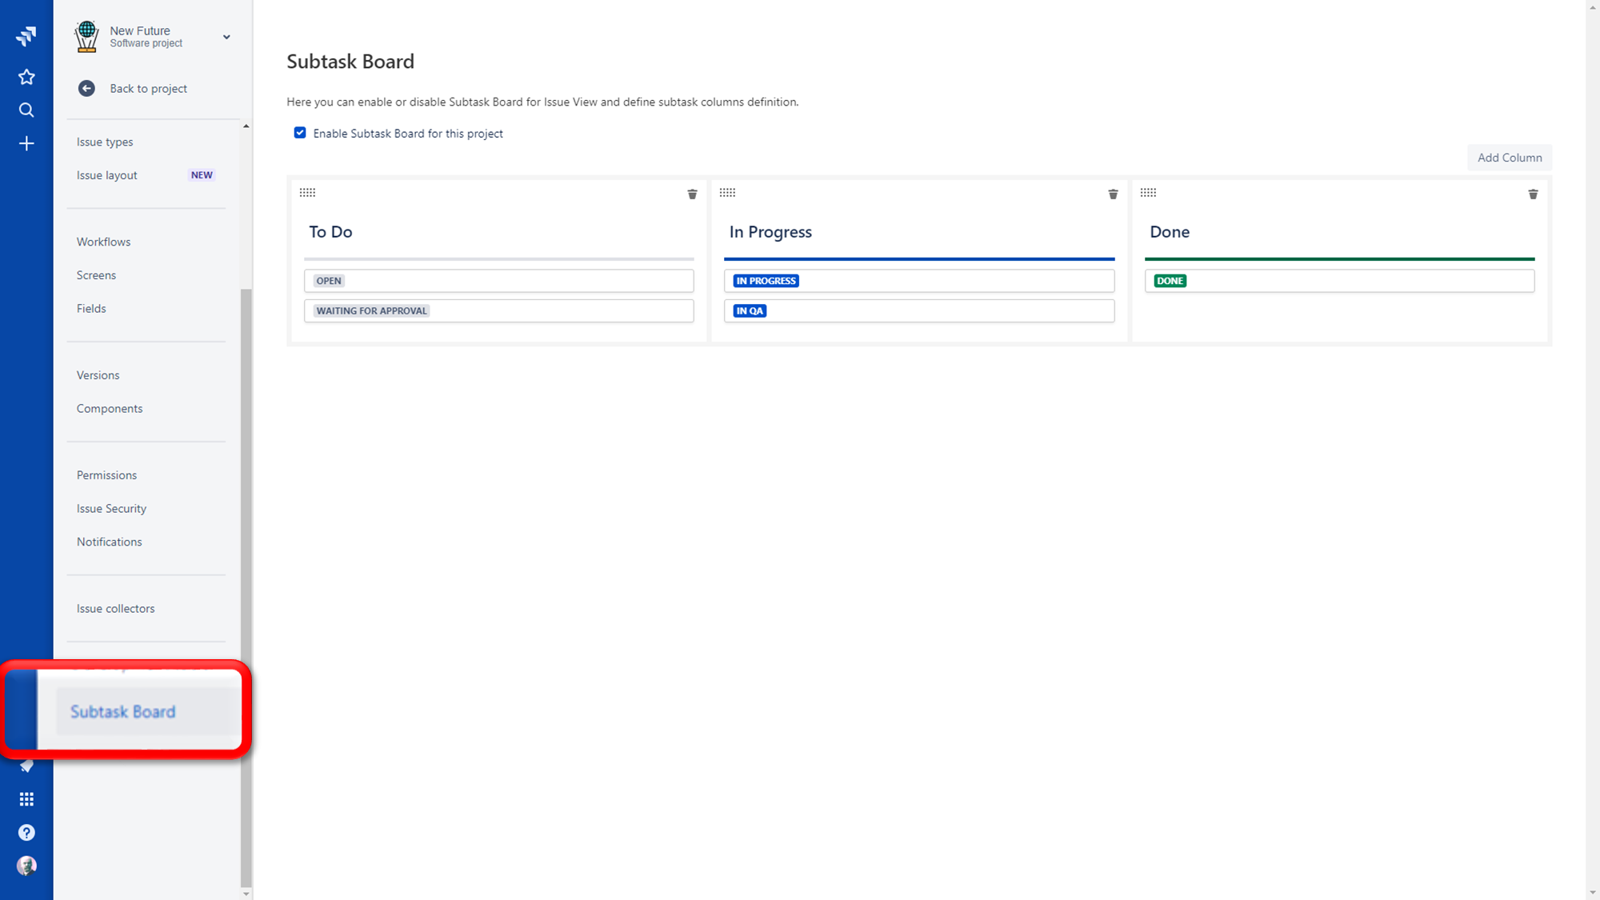The width and height of the screenshot is (1600, 900).
Task: Delete the Done column
Action: pyautogui.click(x=1533, y=194)
